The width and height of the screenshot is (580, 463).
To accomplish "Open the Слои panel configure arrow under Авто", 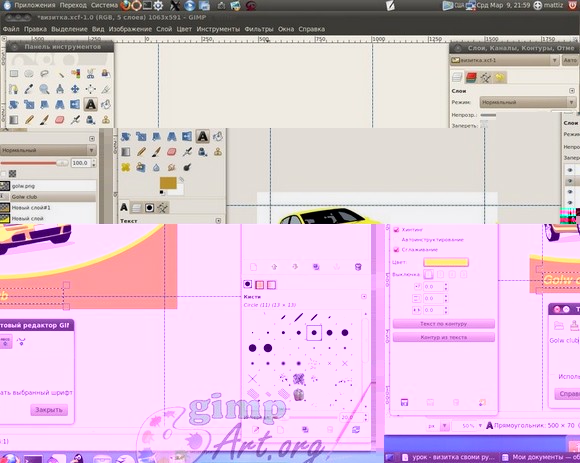I will click(x=572, y=91).
